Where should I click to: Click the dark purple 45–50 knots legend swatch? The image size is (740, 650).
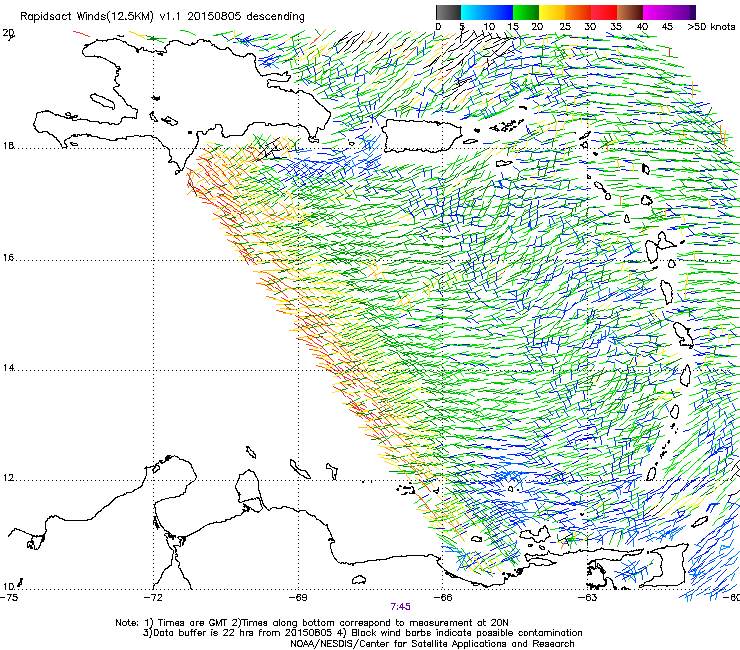[x=682, y=12]
